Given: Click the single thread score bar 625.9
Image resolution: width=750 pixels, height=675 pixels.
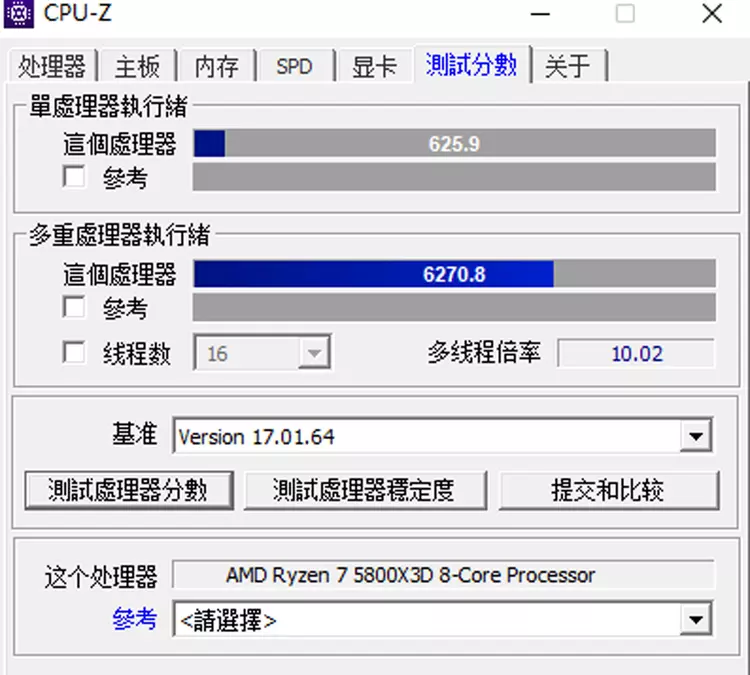Looking at the screenshot, I should (x=454, y=143).
